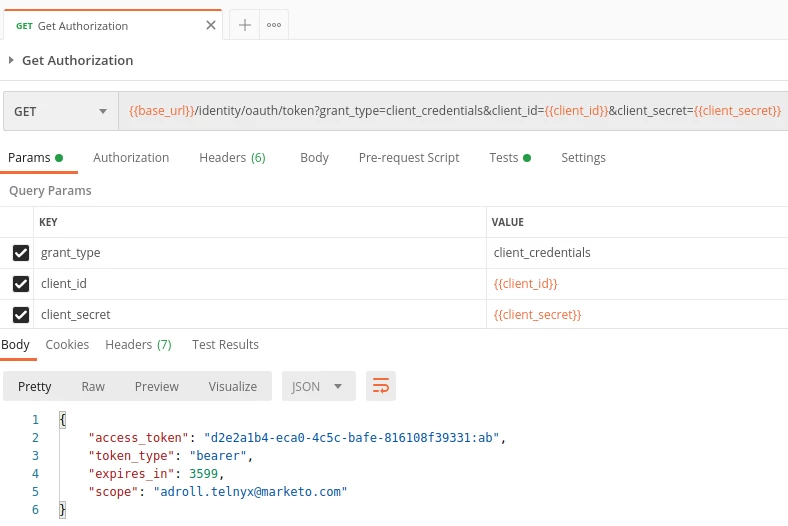Uncheck the client_secret parameter
This screenshot has height=526, width=788.
tap(21, 315)
